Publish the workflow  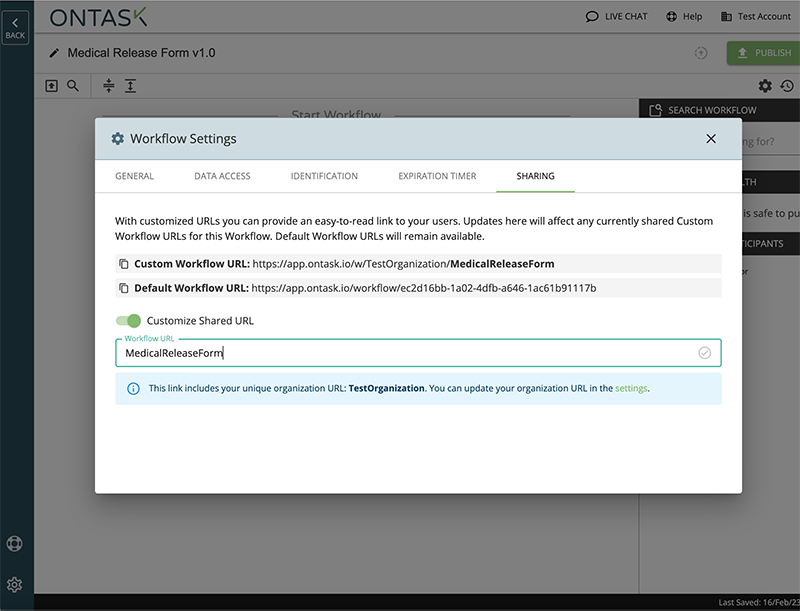[x=764, y=53]
